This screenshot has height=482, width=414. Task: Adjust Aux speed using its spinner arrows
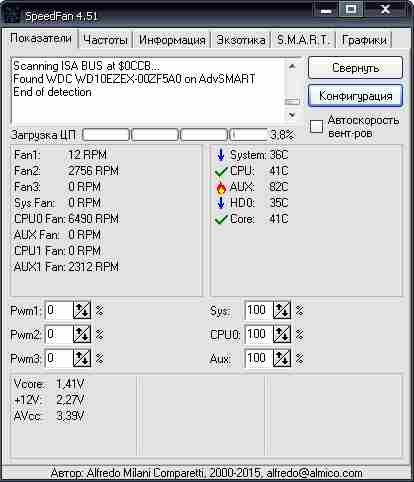coord(282,358)
